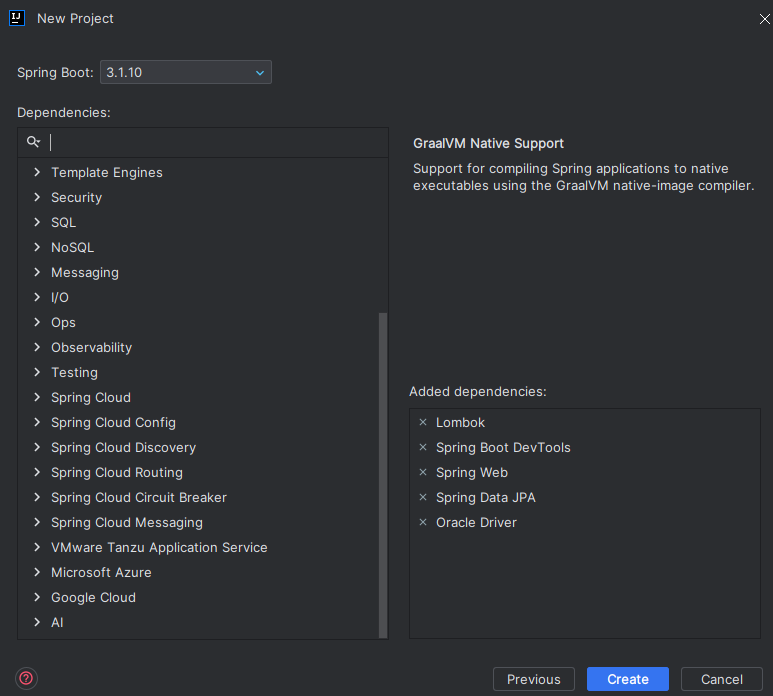773x696 pixels.
Task: Expand the Spring Cloud Circuit Breaker chevron
Action: [37, 497]
